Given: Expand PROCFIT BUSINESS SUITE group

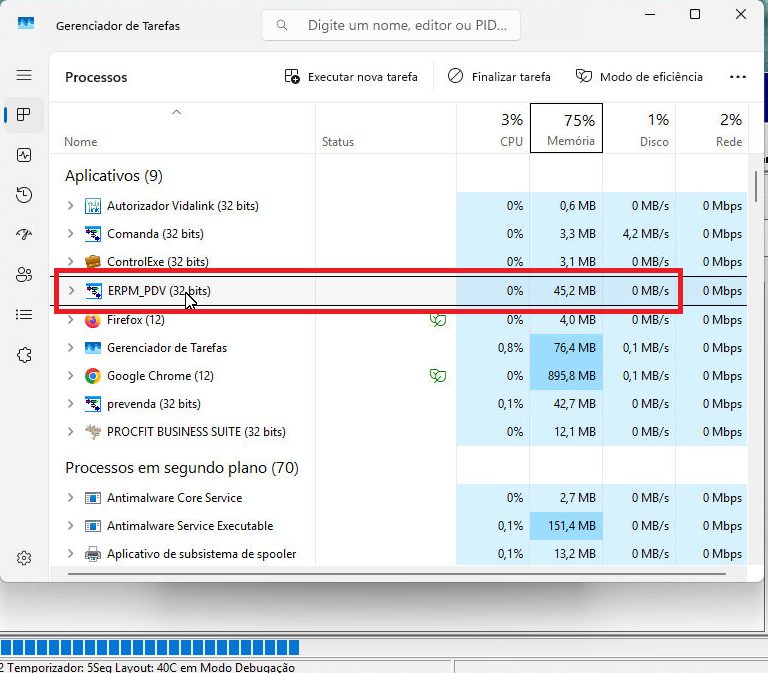Looking at the screenshot, I should point(71,432).
